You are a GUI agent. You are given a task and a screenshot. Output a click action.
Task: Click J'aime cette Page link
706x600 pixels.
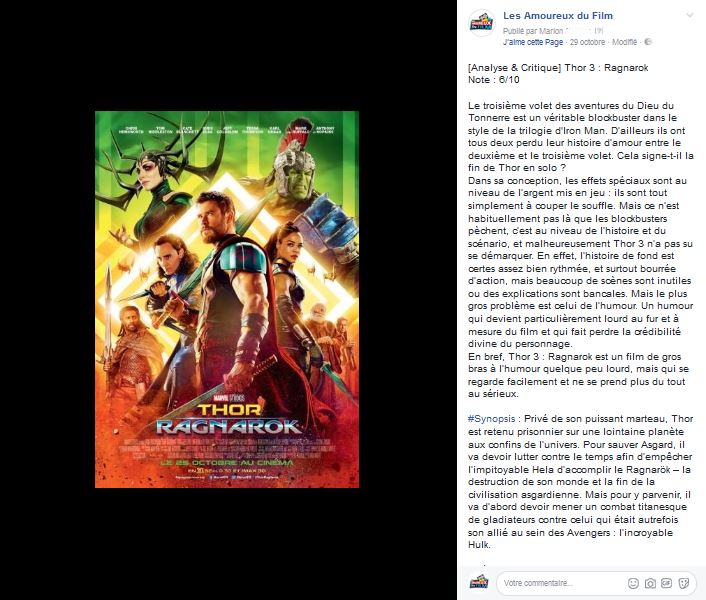(x=533, y=42)
